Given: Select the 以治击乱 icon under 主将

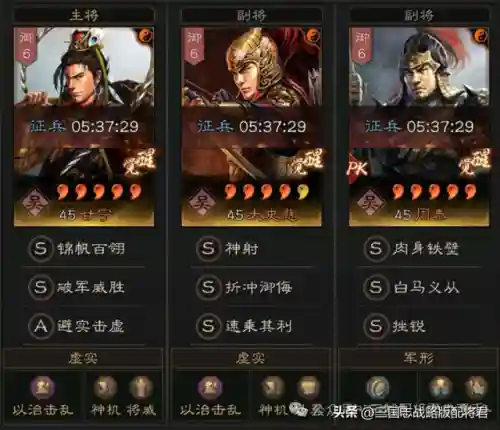Looking at the screenshot, I should pos(43,388).
